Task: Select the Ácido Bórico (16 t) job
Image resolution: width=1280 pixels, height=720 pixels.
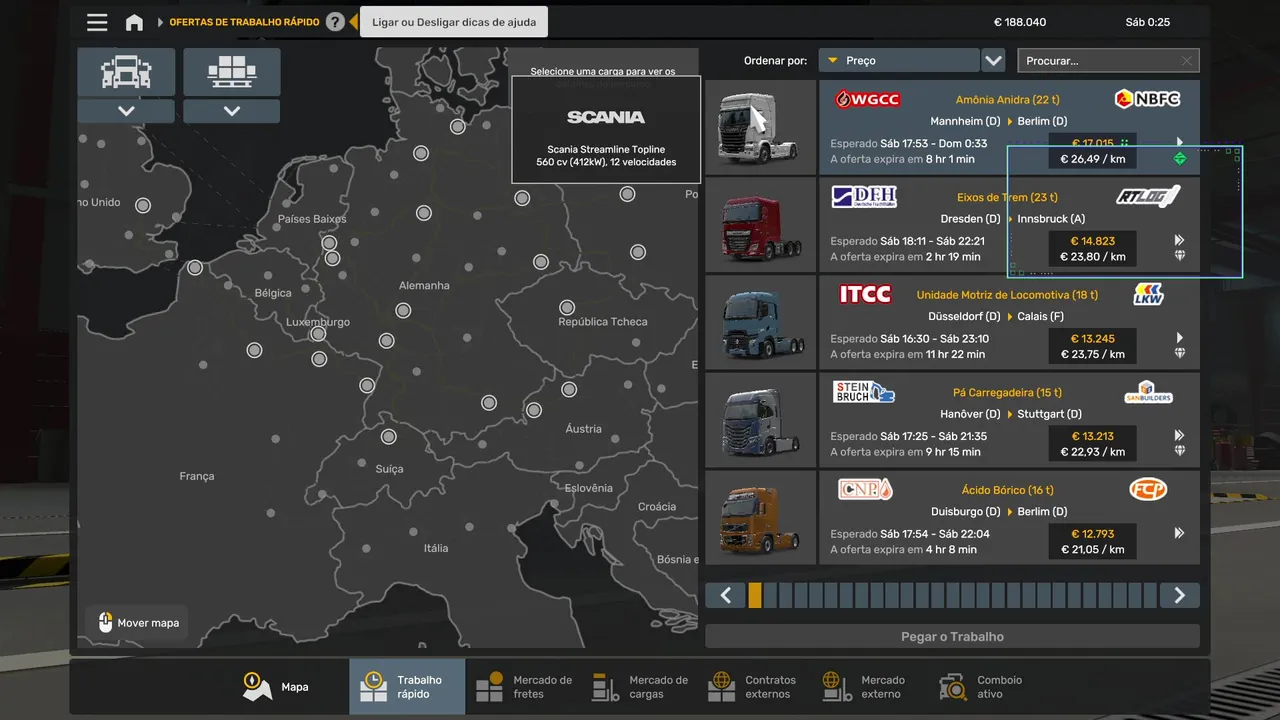Action: tap(1009, 517)
